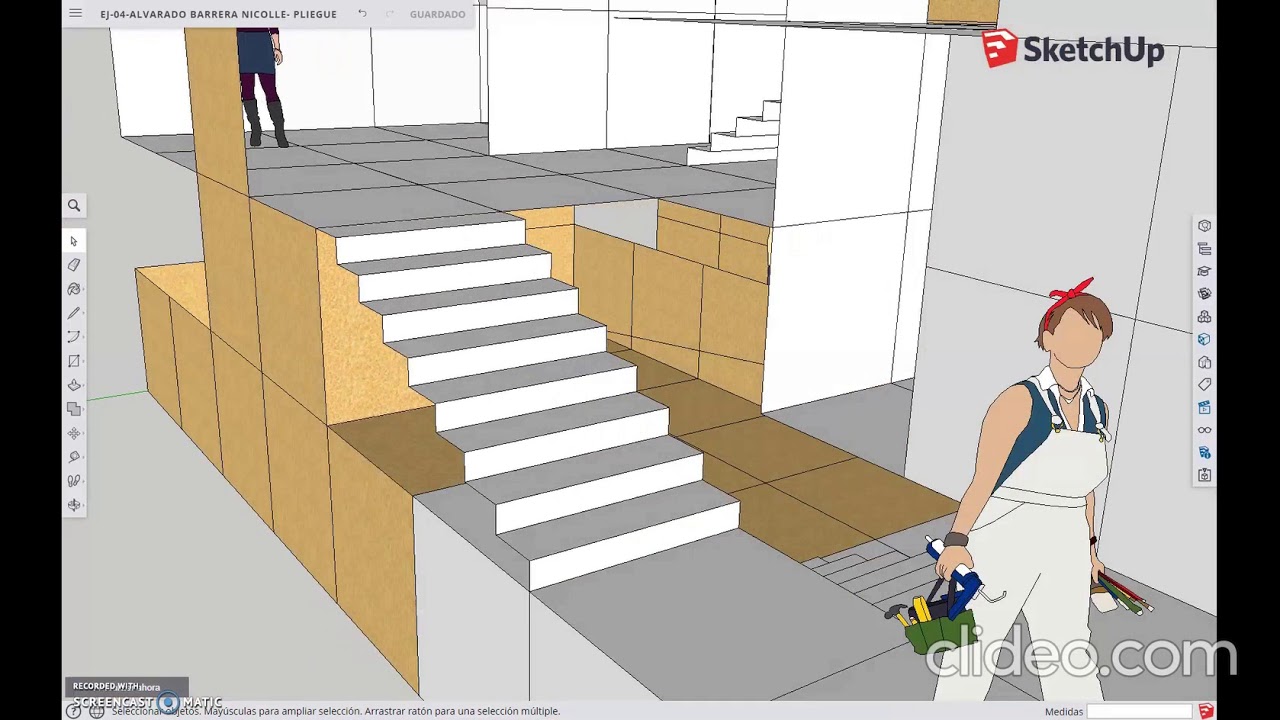
Task: Open the Tags panel
Action: [1204, 385]
